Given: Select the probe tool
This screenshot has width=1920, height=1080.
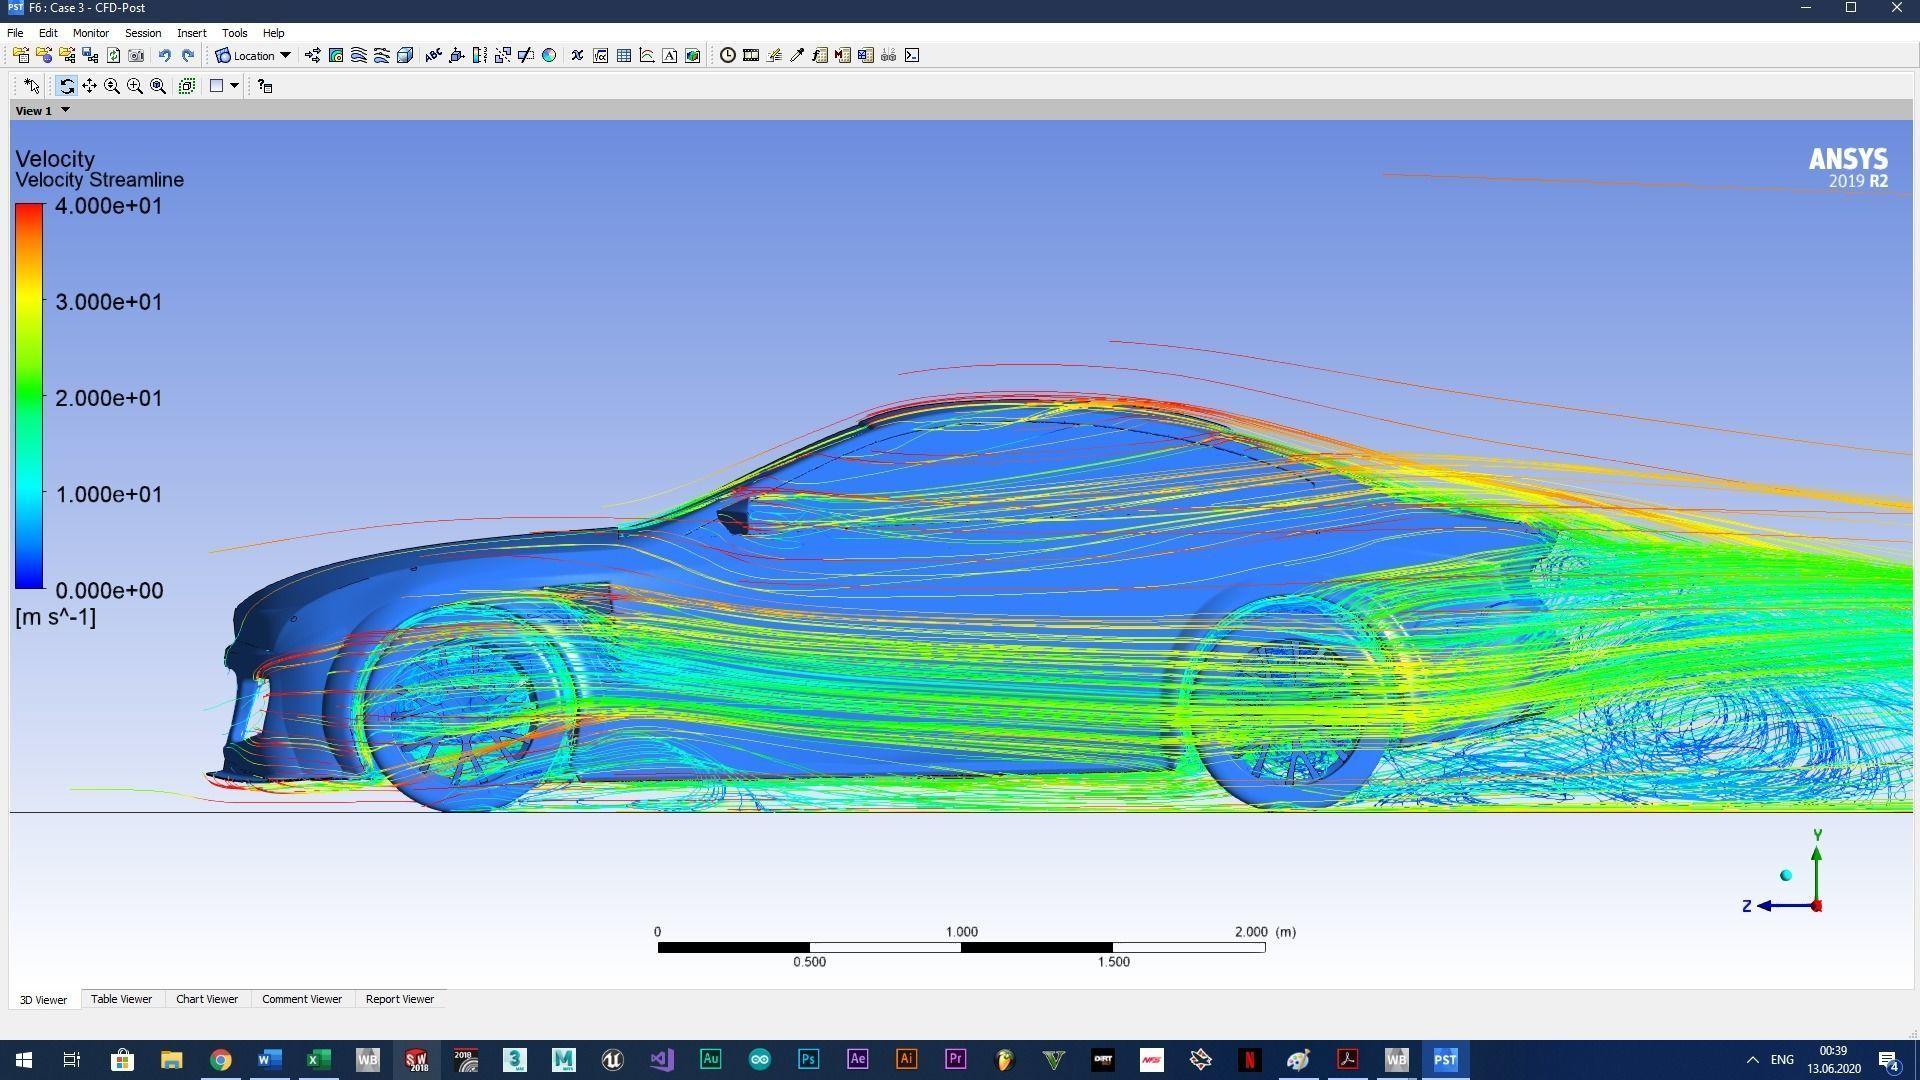Looking at the screenshot, I should point(798,55).
